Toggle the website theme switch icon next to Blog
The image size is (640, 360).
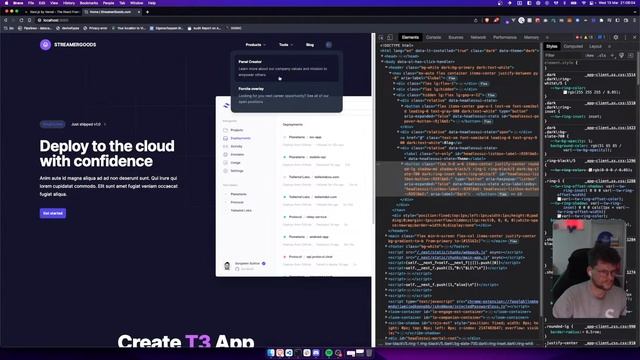pyautogui.click(x=329, y=44)
